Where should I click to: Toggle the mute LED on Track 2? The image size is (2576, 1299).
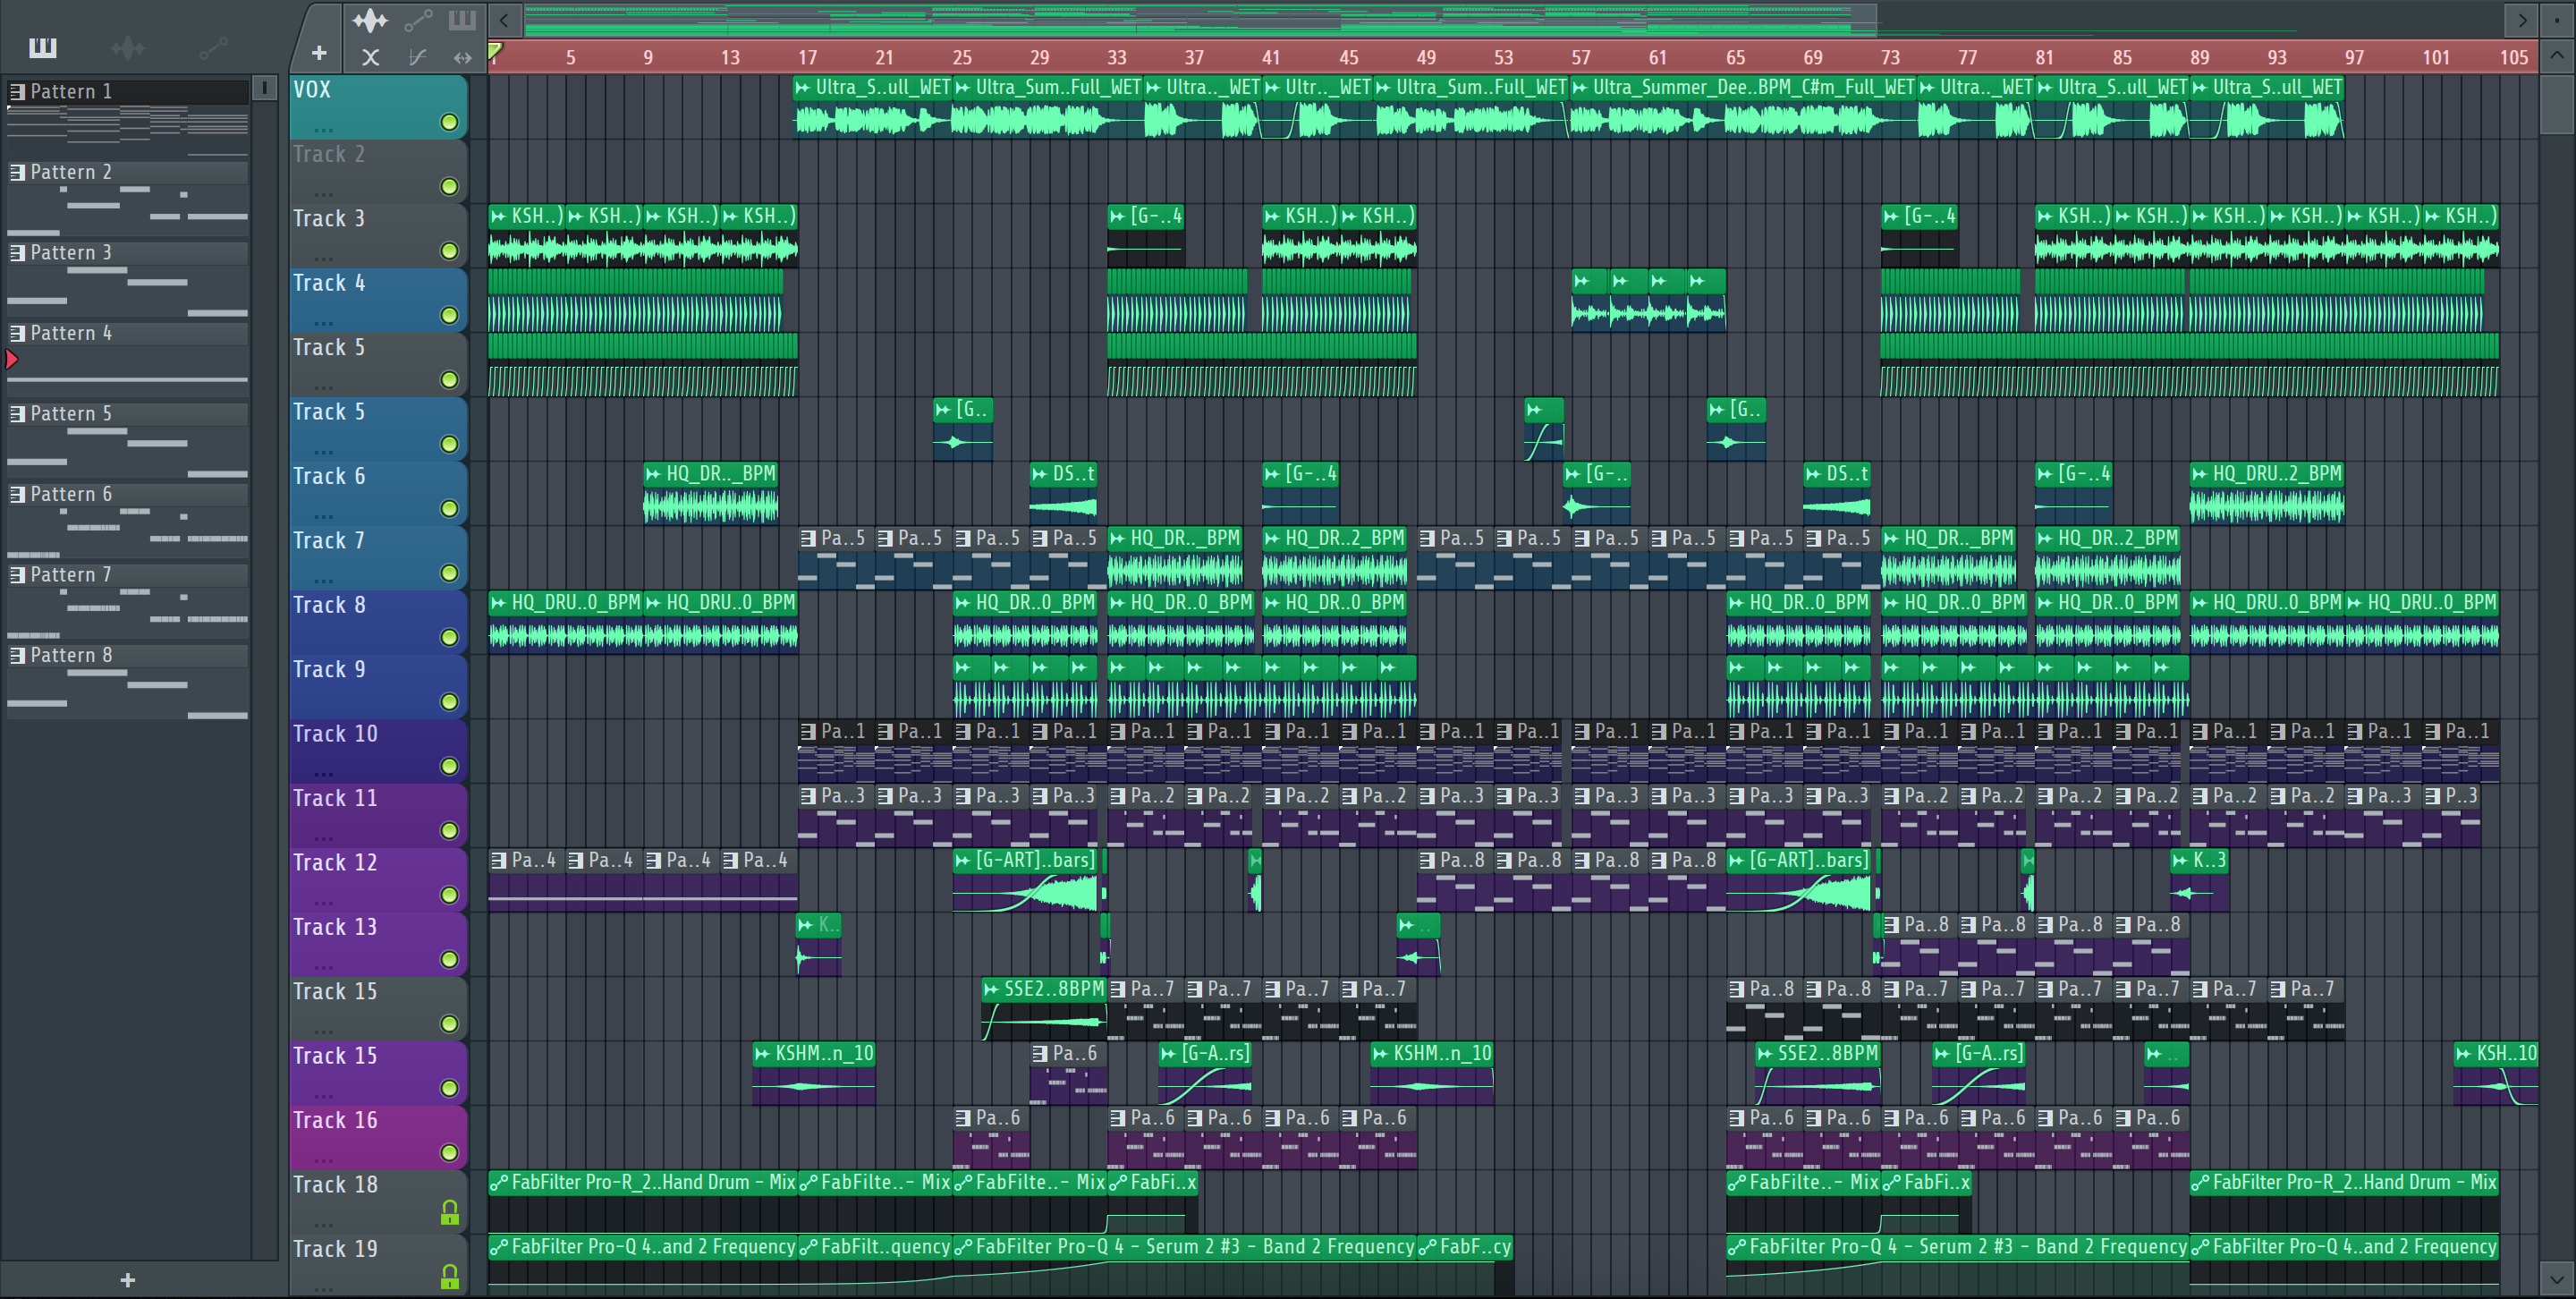[449, 186]
